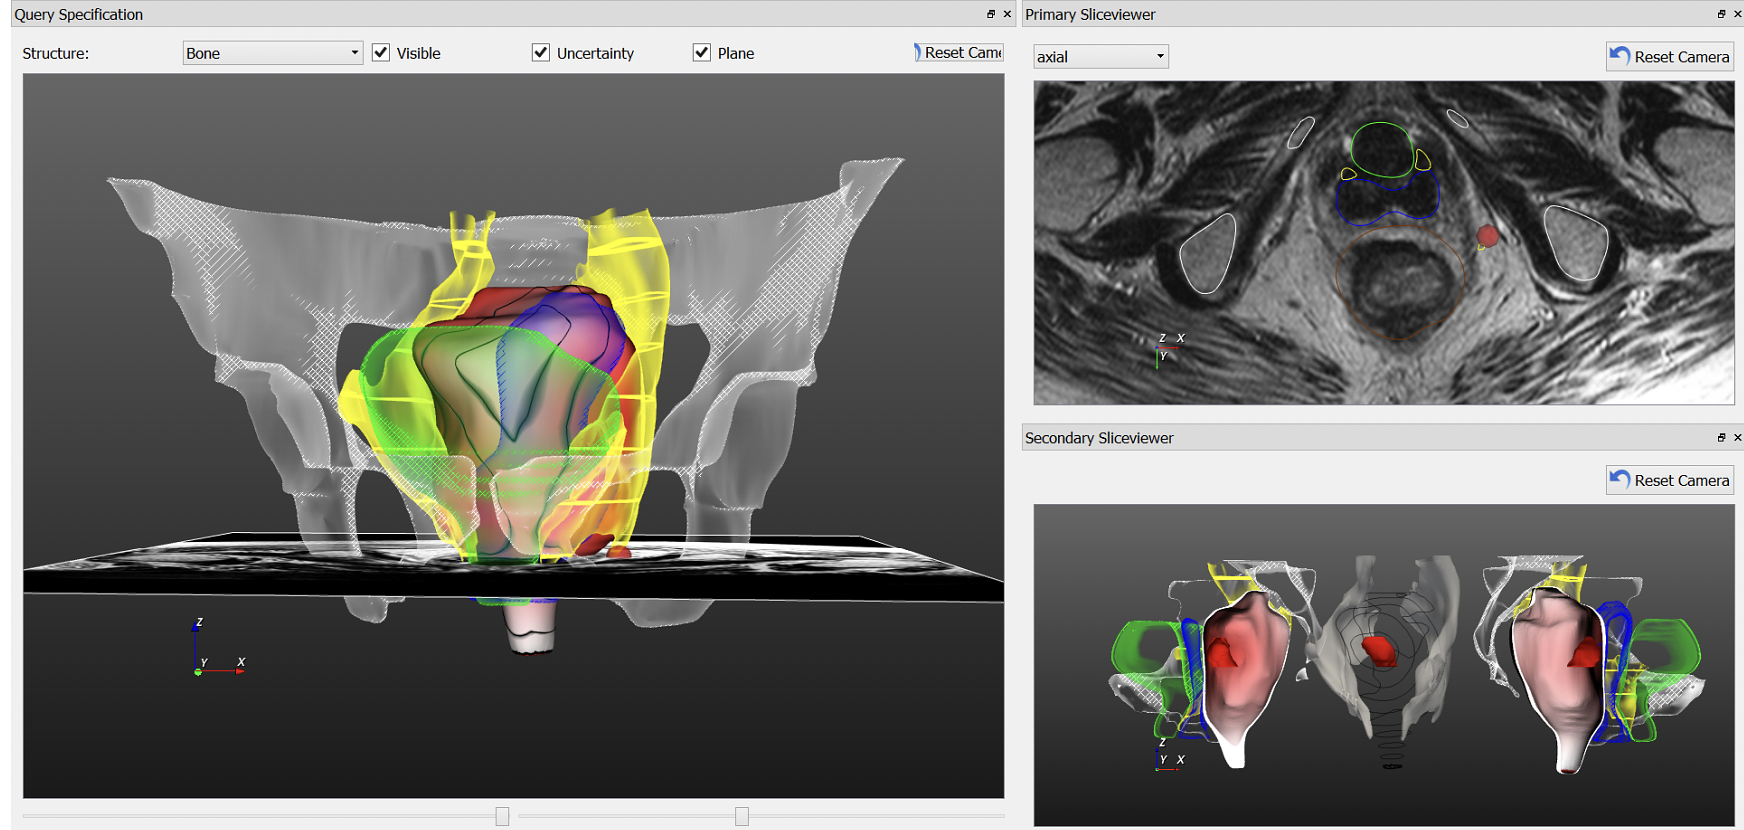Viewport: 1744px width, 830px height.
Task: Click the right bottom slider handle
Action: click(x=742, y=816)
